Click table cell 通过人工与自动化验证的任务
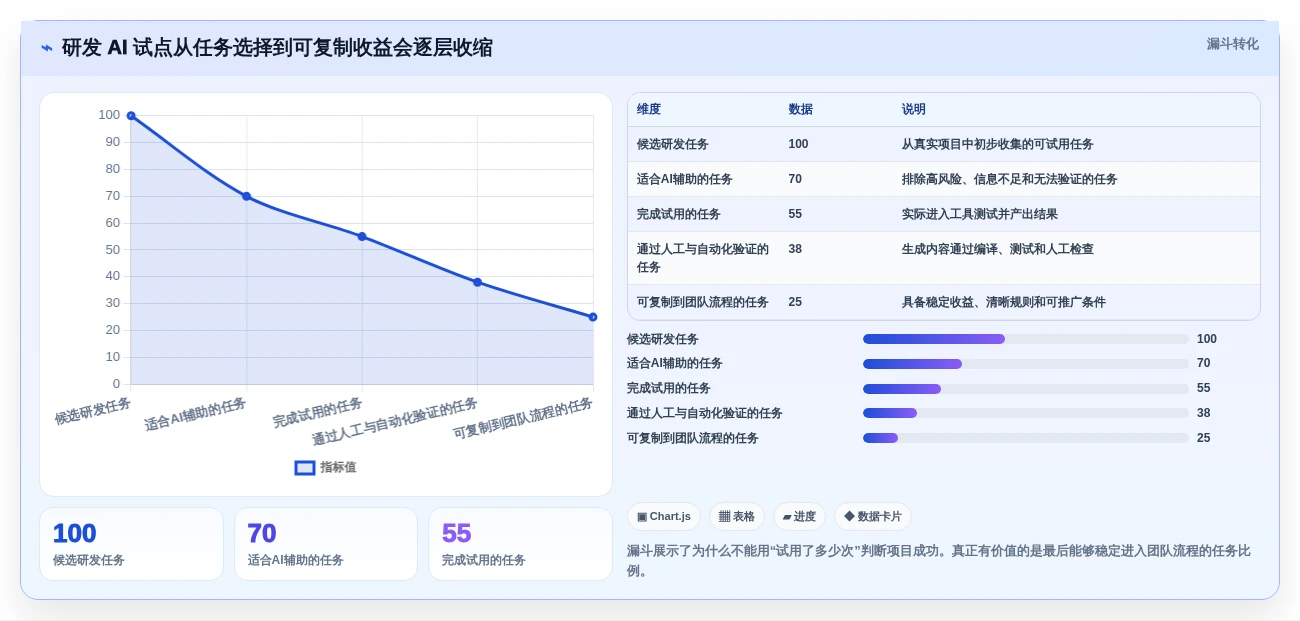 703,258
